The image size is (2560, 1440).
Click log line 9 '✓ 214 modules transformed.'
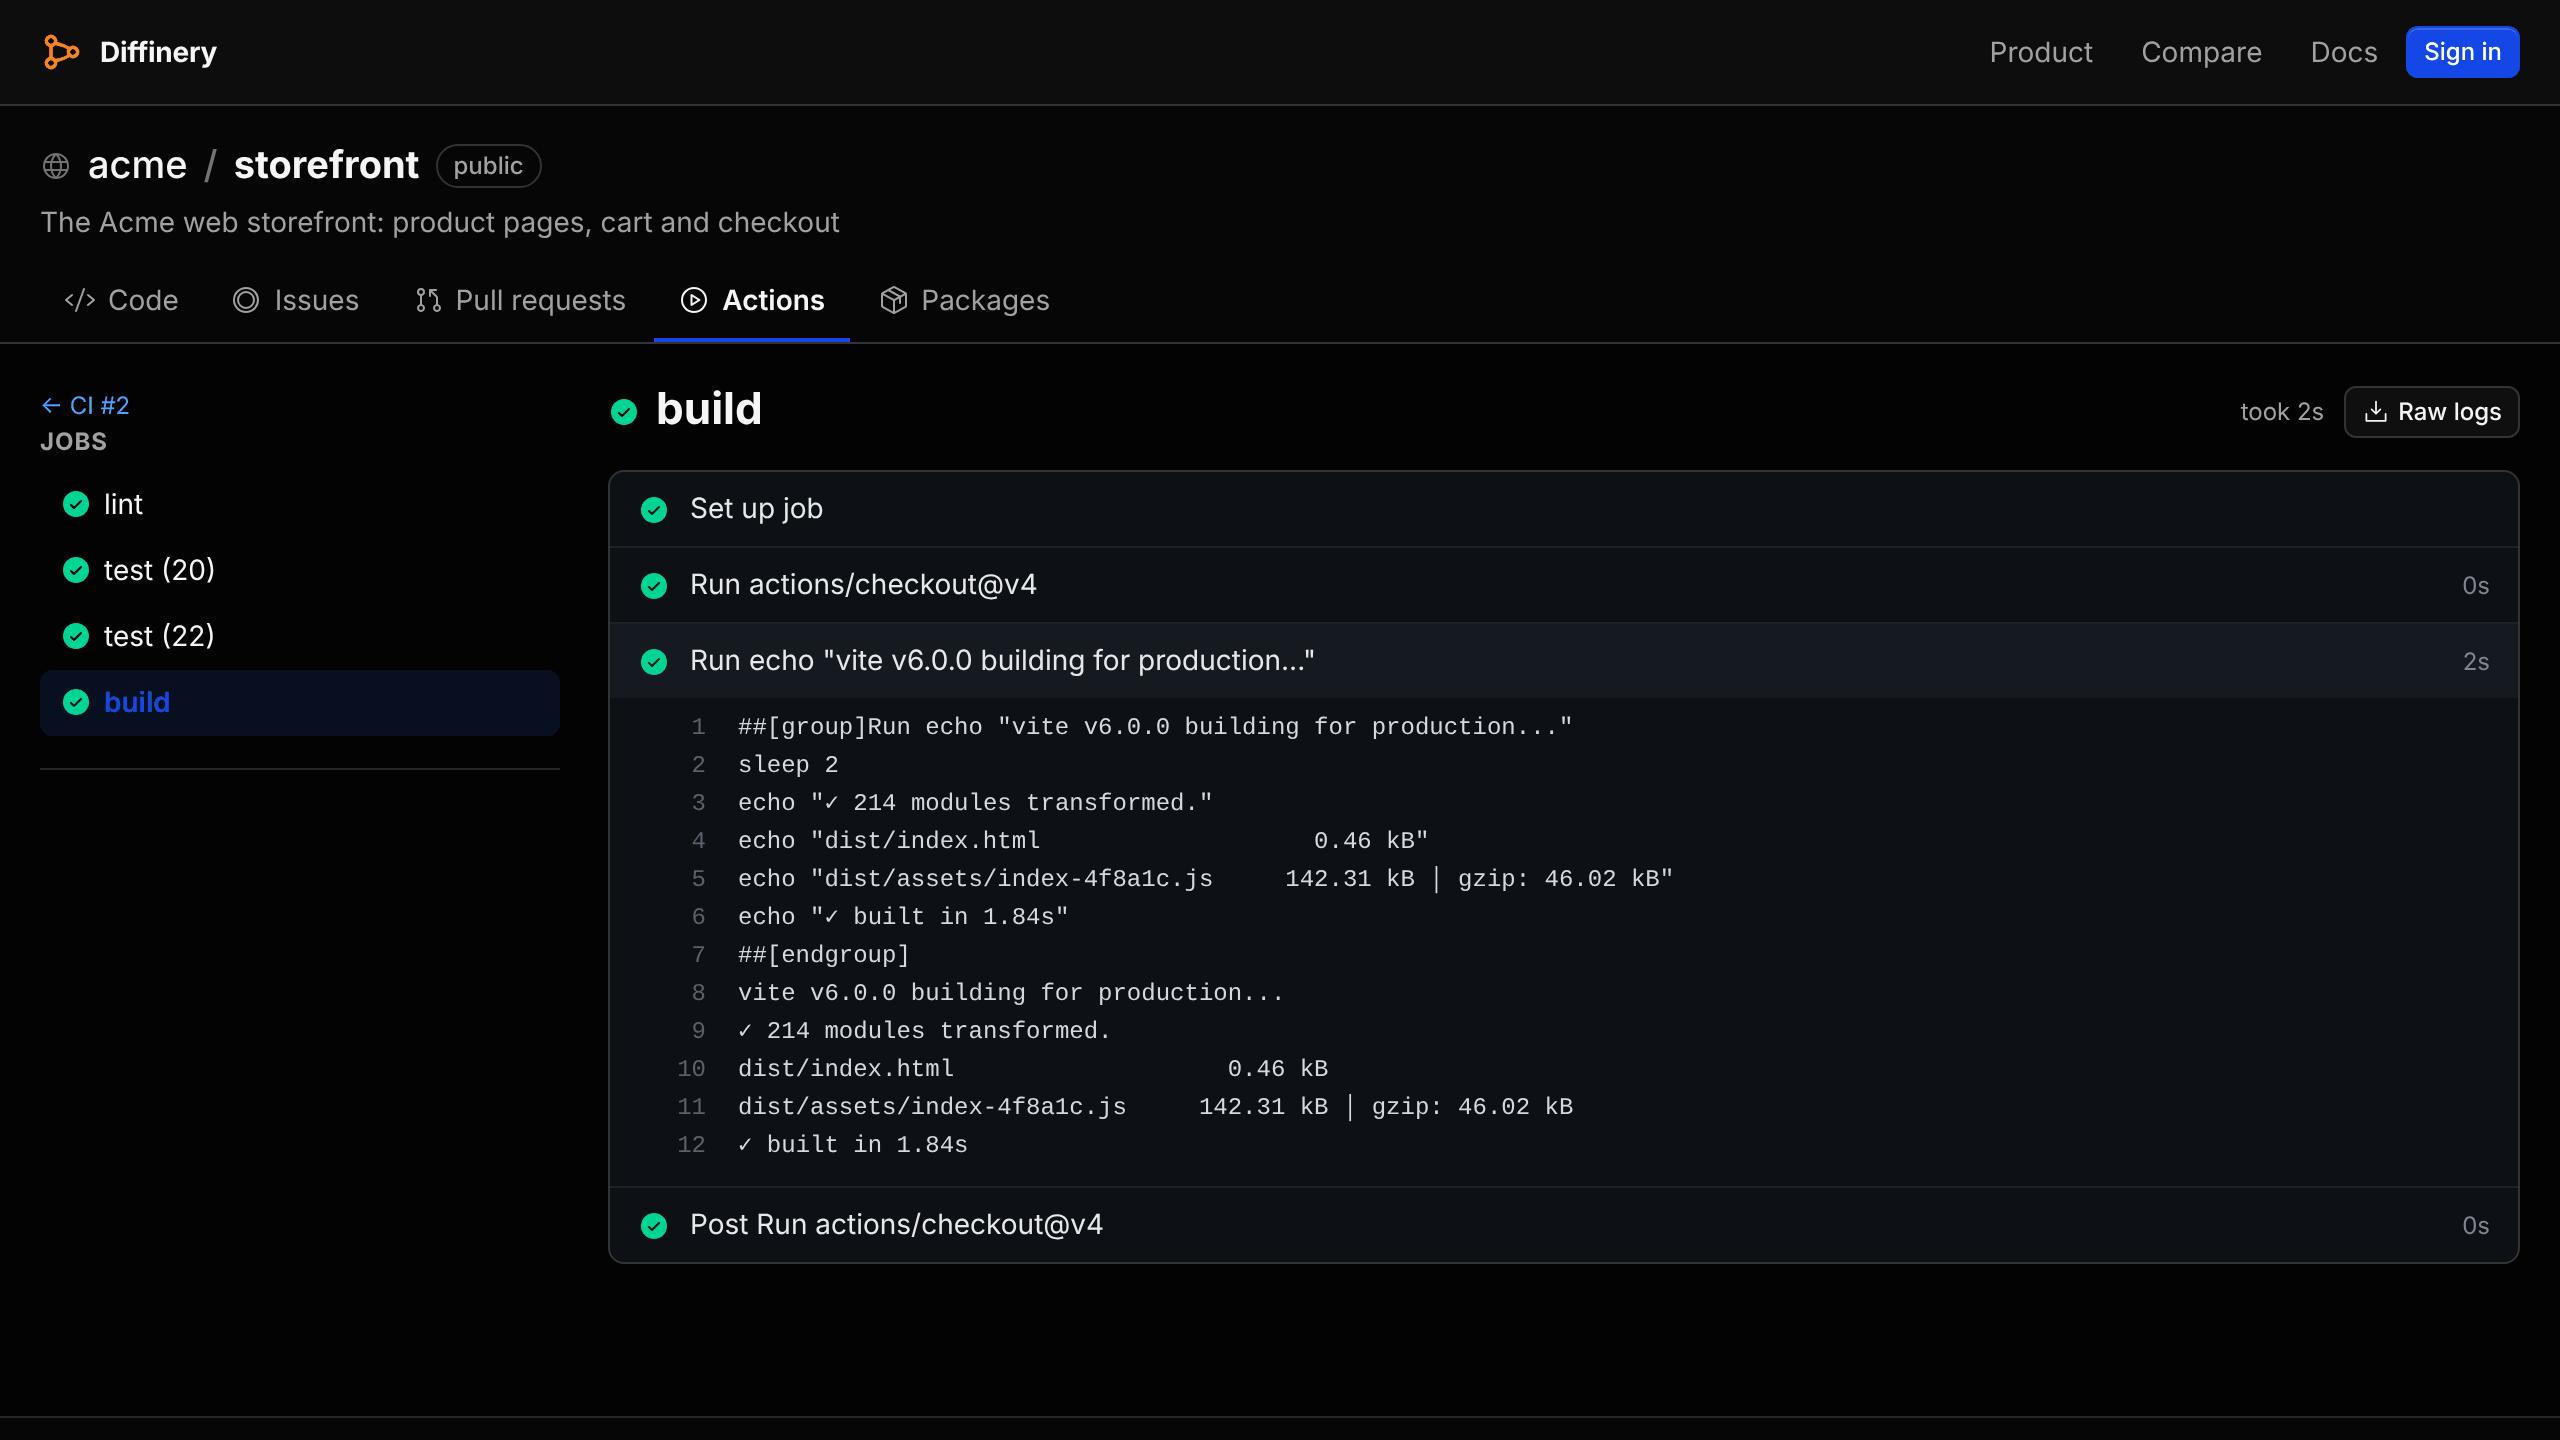(x=924, y=1031)
